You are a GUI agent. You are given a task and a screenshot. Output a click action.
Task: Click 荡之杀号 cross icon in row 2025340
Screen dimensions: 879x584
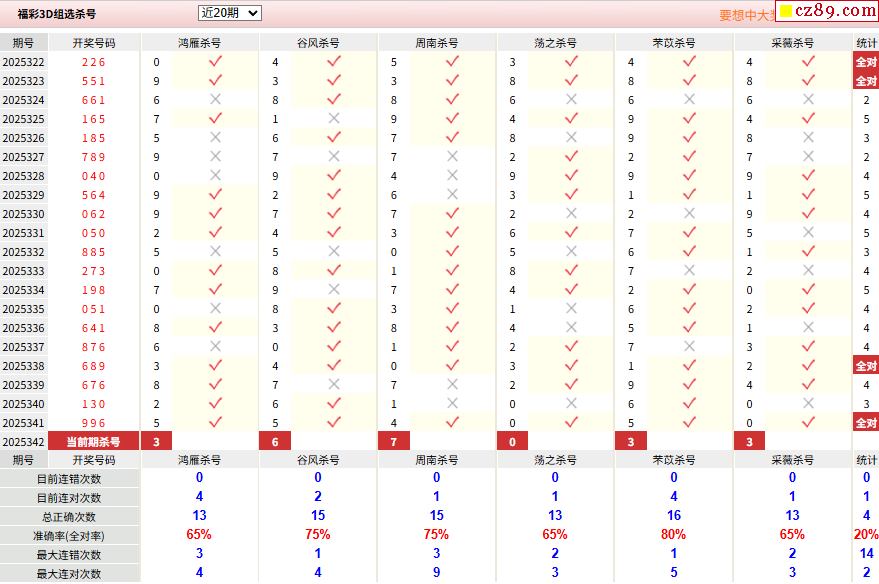pyautogui.click(x=571, y=404)
